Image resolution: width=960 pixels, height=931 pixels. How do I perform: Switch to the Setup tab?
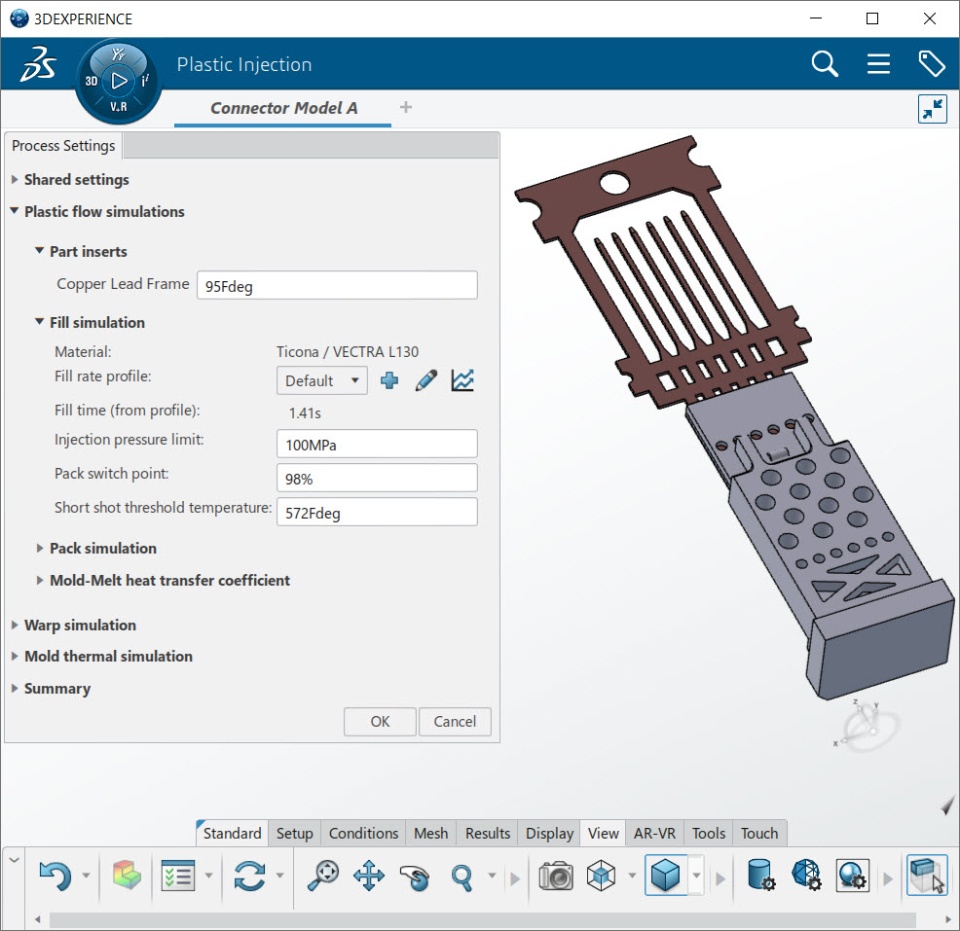coord(294,833)
